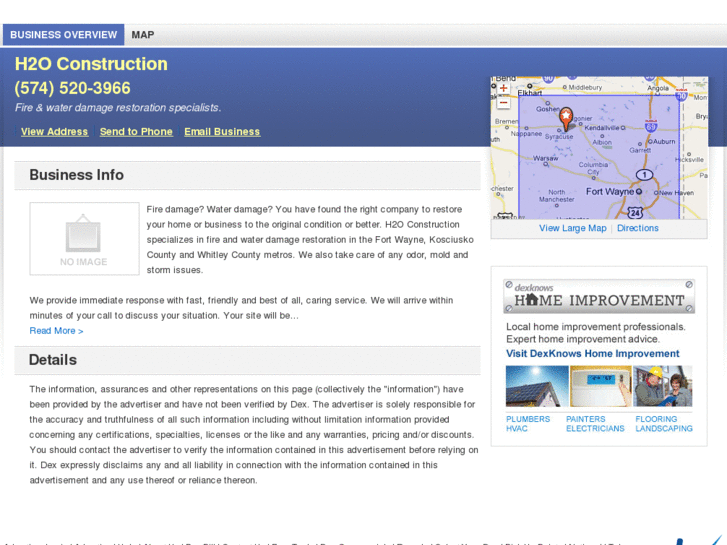Open Plumbers category link
Image resolution: width=727 pixels, height=545 pixels.
pyautogui.click(x=528, y=419)
